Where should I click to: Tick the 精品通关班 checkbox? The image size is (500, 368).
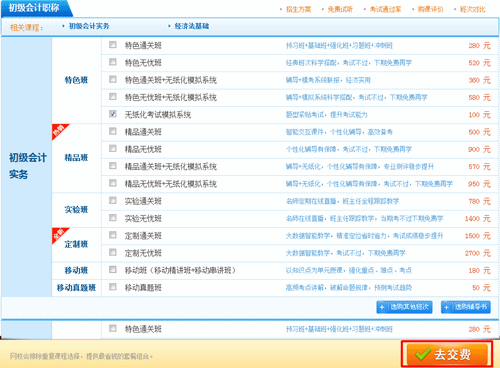click(x=113, y=131)
